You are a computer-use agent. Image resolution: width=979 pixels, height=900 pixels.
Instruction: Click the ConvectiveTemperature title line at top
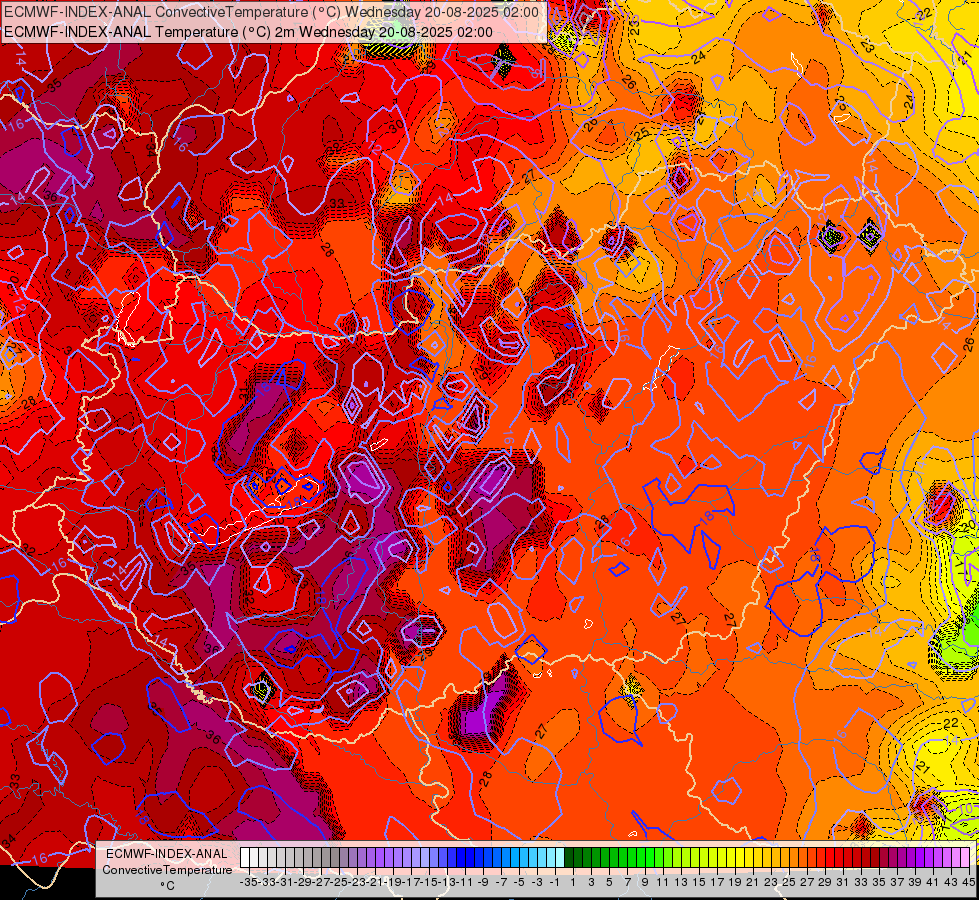click(272, 12)
